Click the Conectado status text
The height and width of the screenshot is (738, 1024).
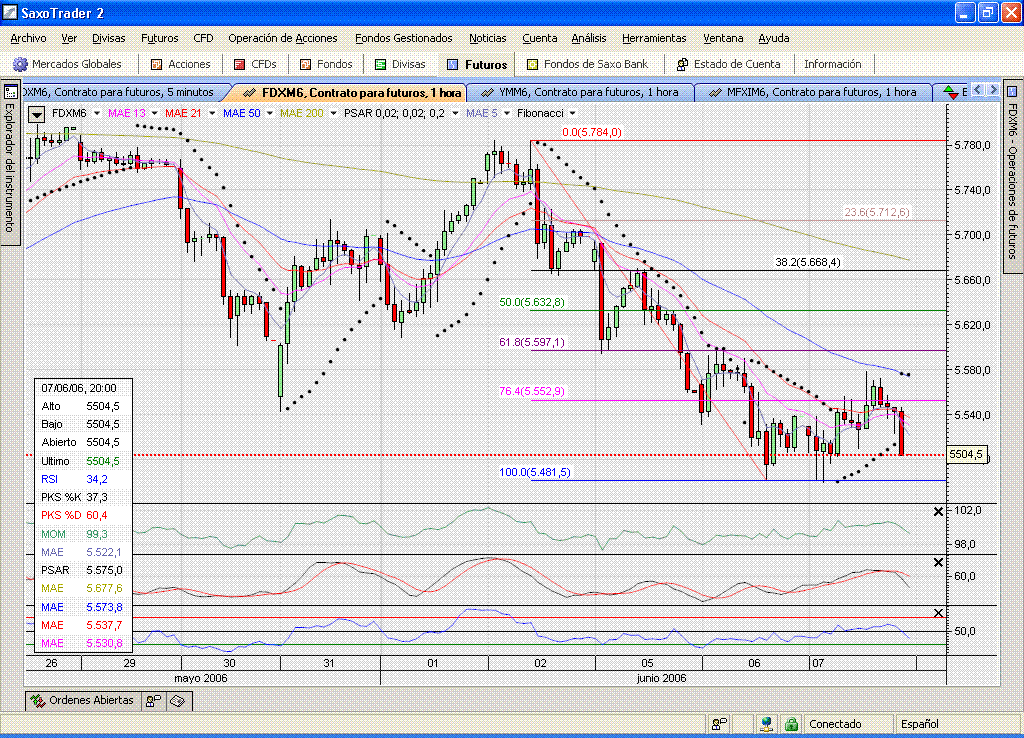click(x=835, y=724)
